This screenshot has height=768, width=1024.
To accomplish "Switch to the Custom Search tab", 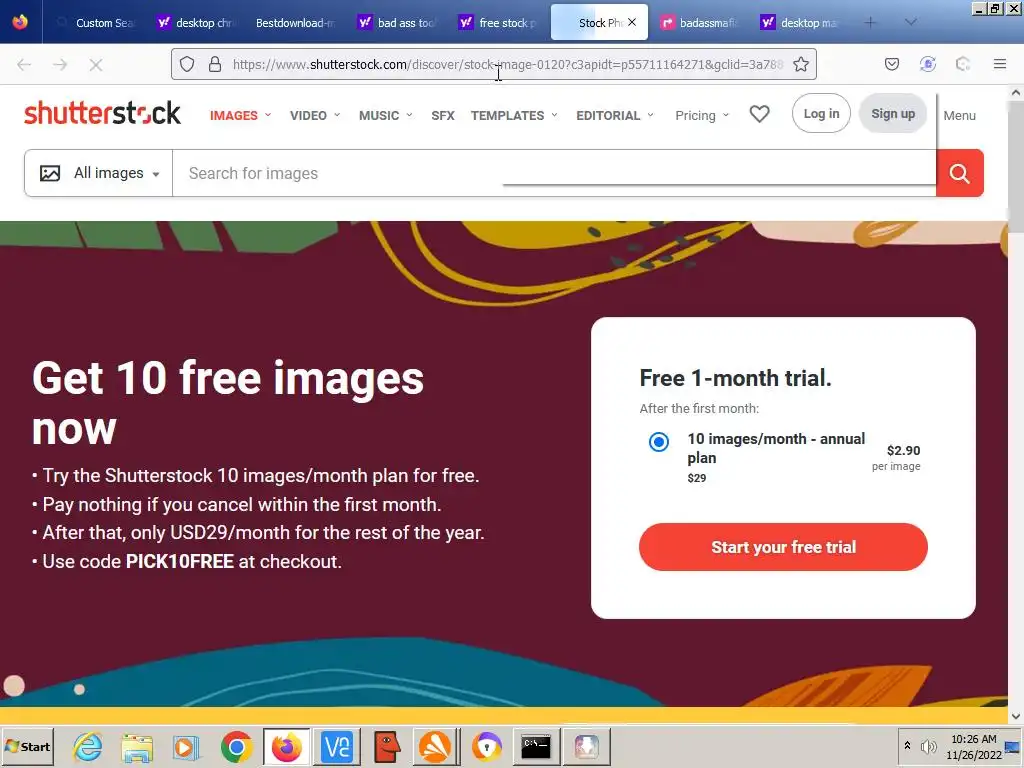I will click(x=95, y=22).
